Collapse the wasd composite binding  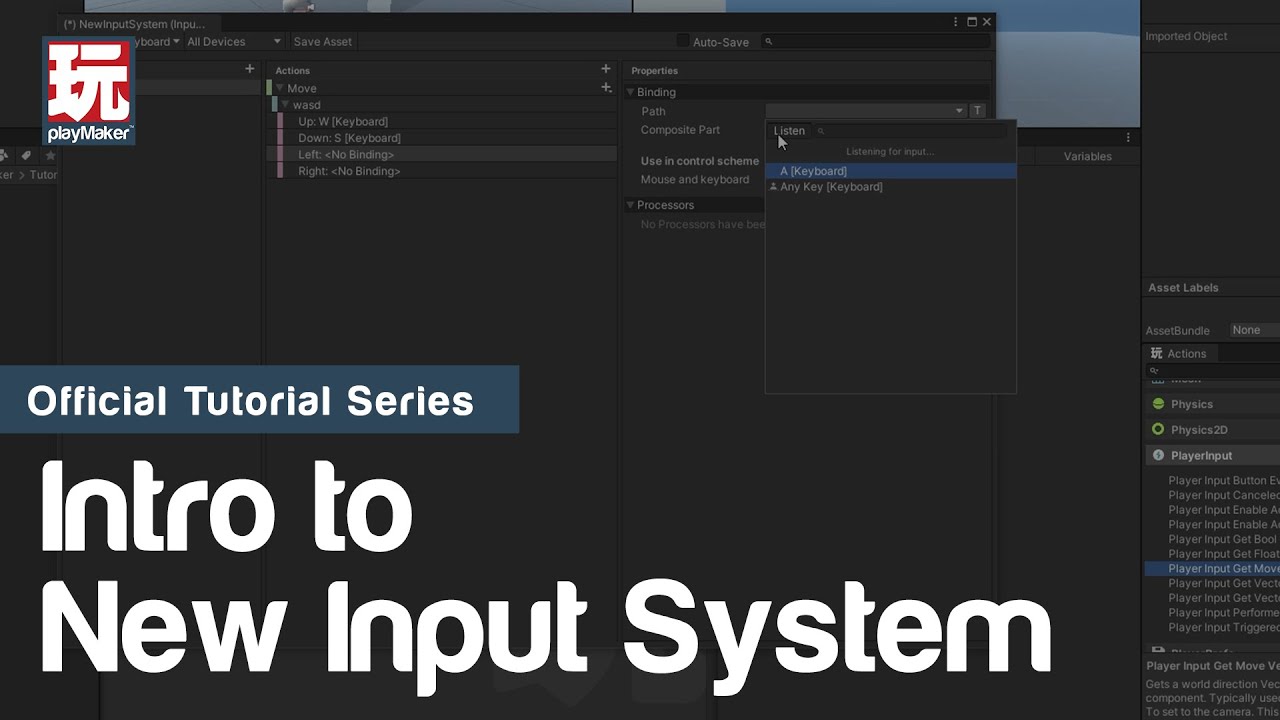[x=286, y=105]
